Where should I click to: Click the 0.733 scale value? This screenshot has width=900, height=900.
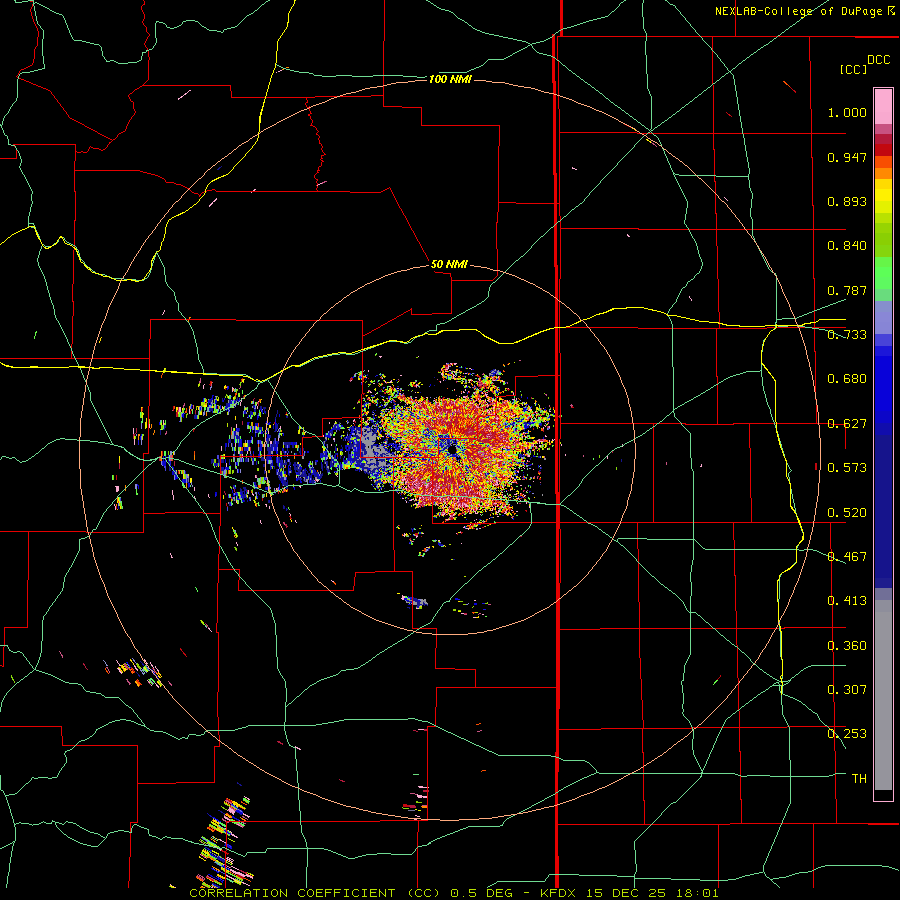(847, 335)
